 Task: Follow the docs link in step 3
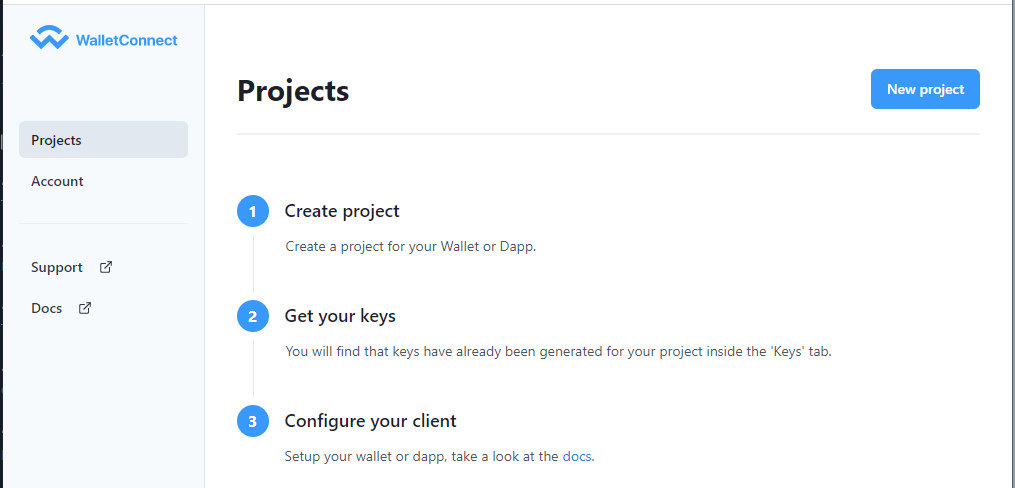point(577,456)
